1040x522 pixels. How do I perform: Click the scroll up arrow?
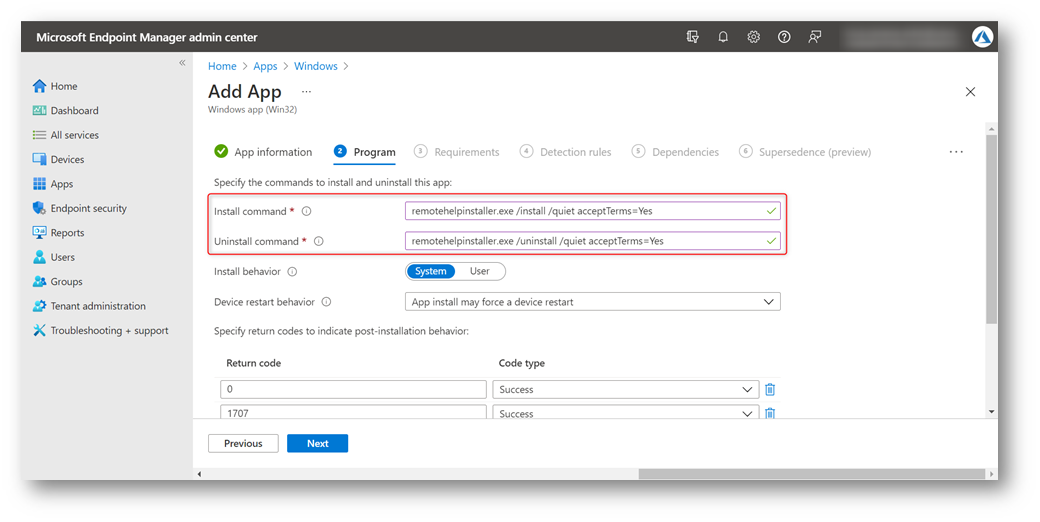click(992, 129)
